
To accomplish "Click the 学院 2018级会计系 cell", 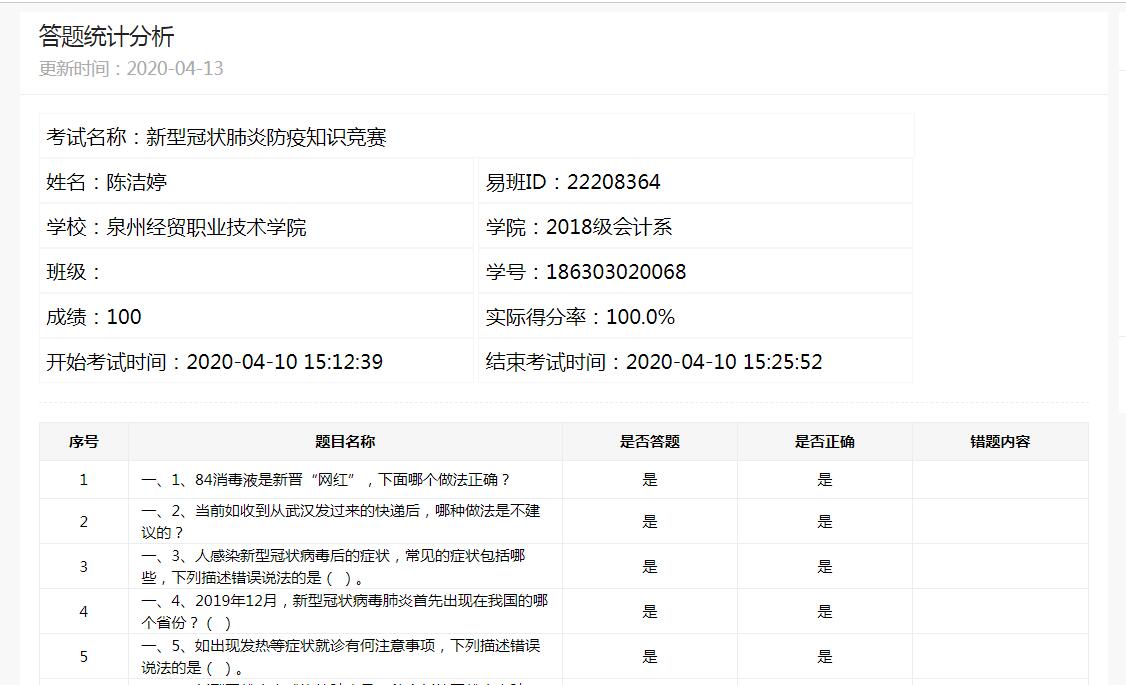I will tap(579, 227).
